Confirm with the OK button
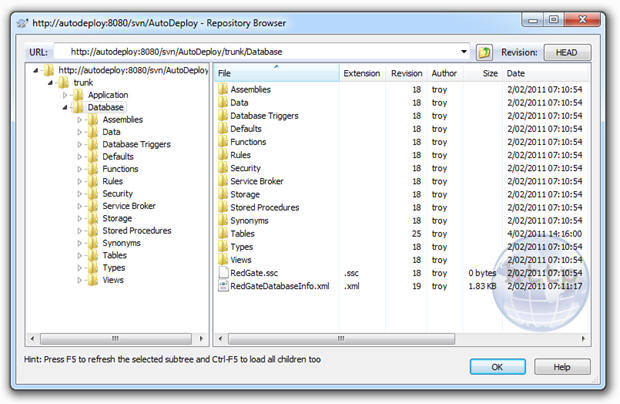This screenshot has height=404, width=620. tap(497, 367)
